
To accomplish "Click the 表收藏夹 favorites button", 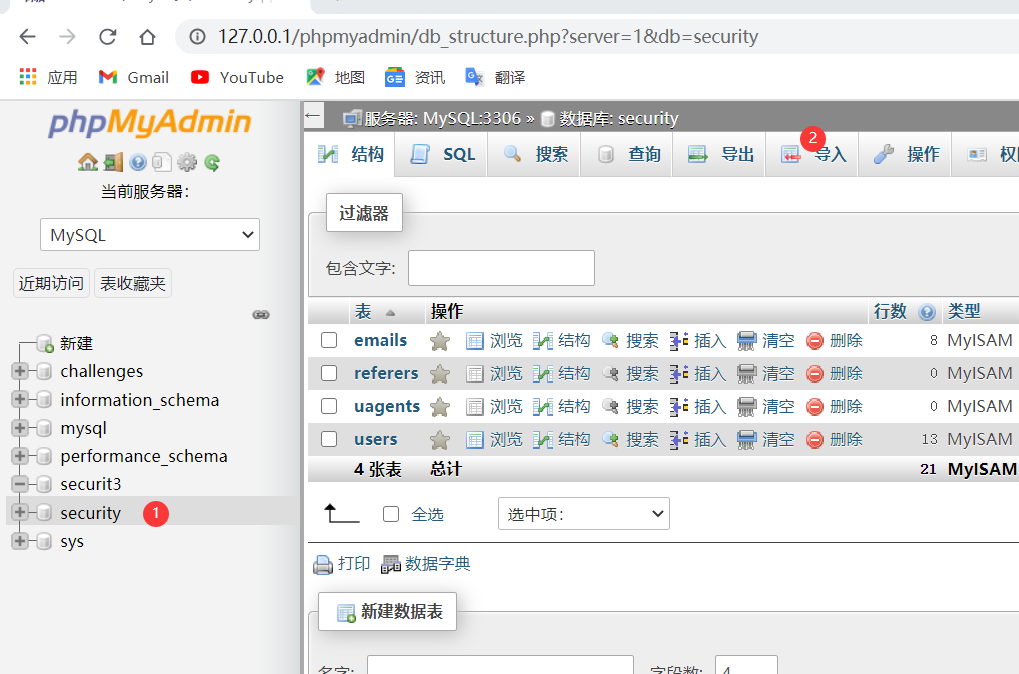I will (133, 283).
